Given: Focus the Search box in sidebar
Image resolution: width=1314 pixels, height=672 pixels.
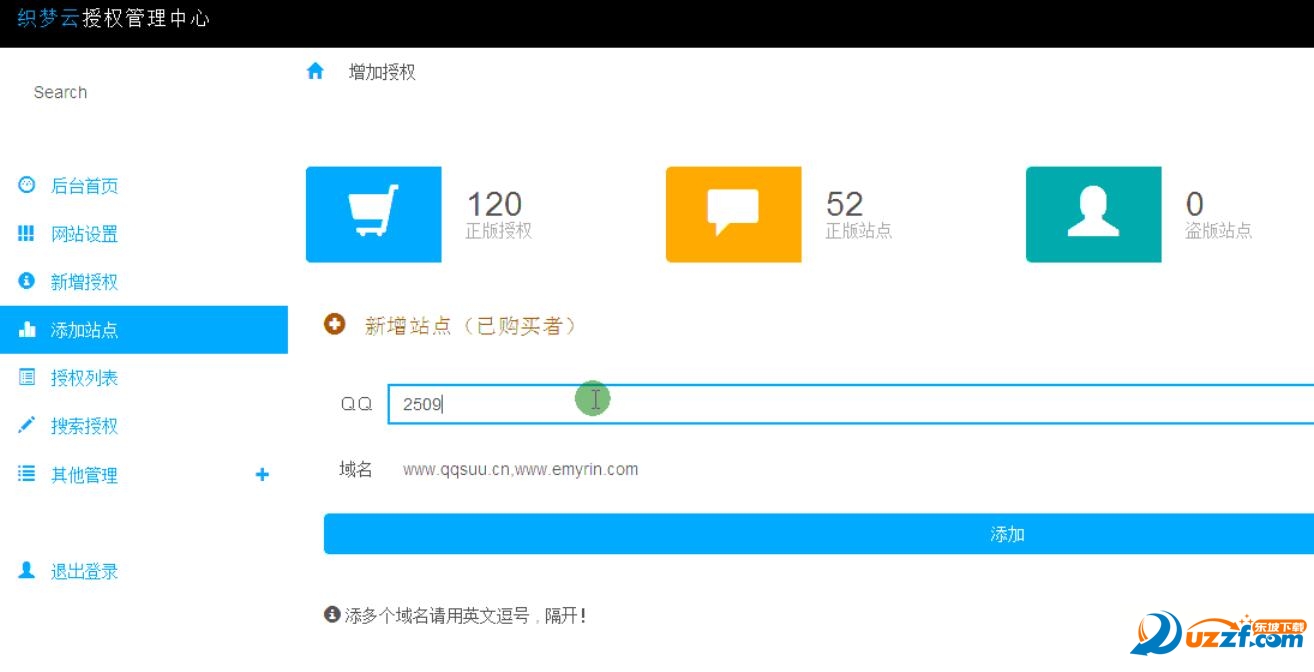Looking at the screenshot, I should click(x=144, y=92).
